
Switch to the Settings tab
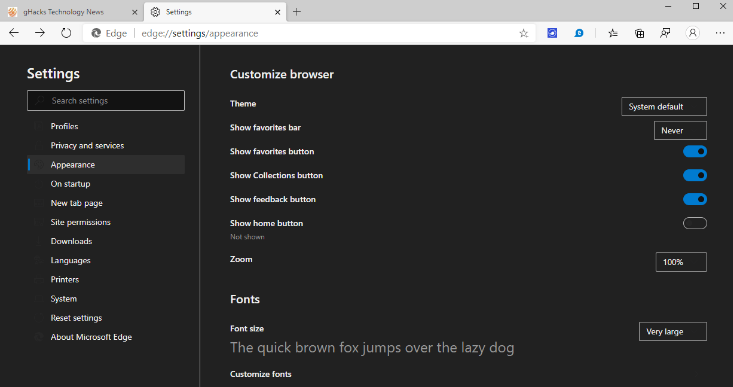coord(216,12)
